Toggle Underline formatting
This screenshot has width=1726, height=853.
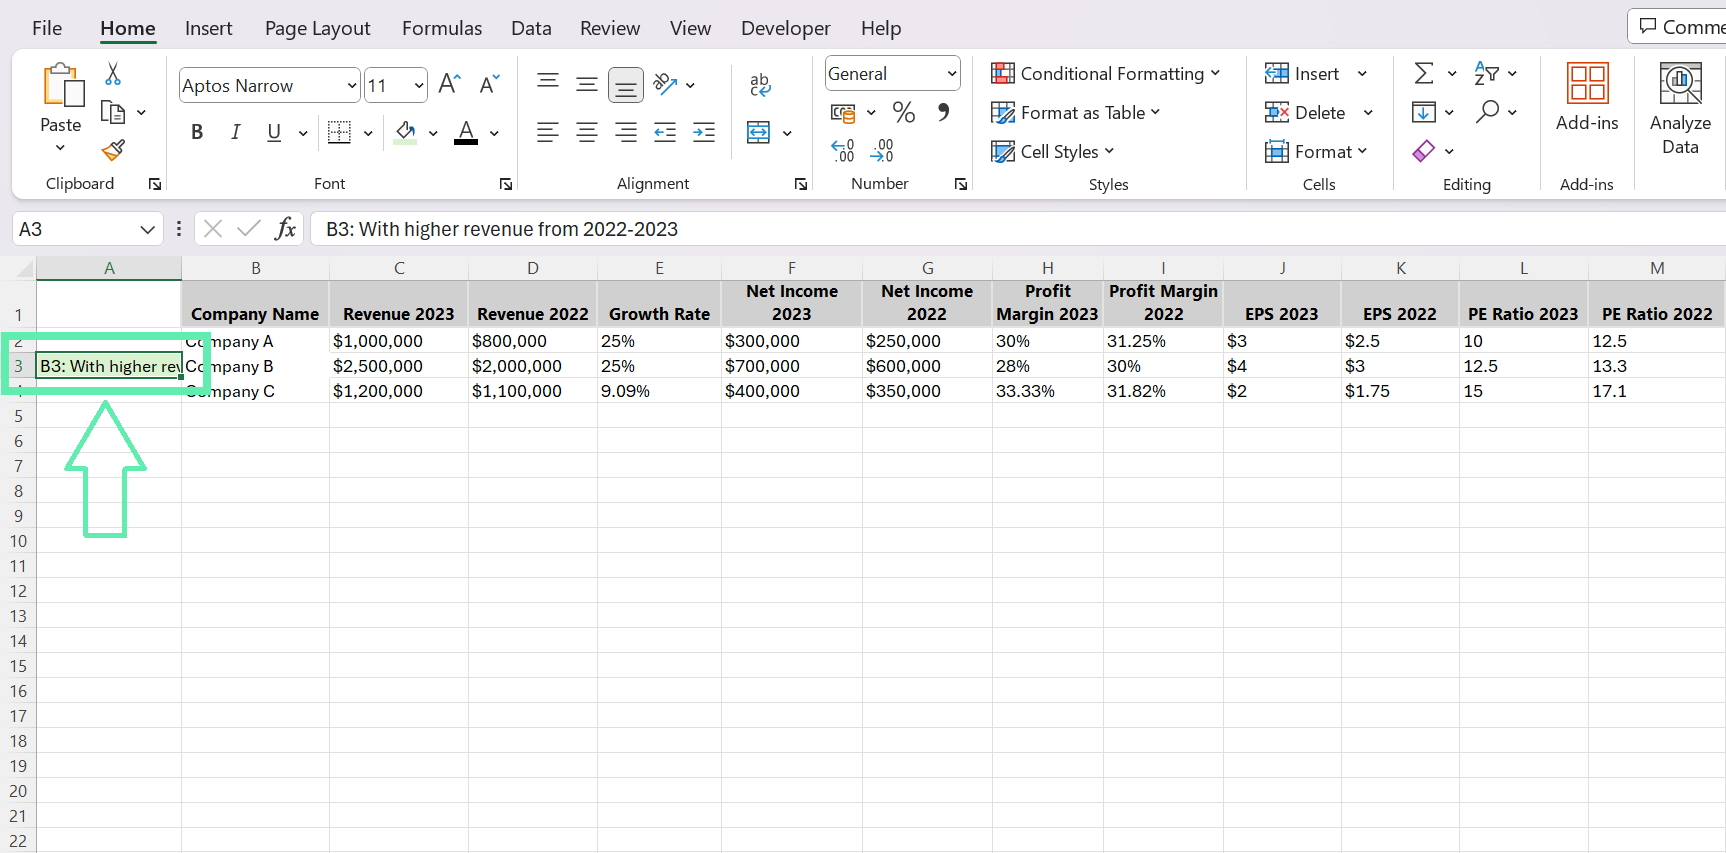point(274,132)
